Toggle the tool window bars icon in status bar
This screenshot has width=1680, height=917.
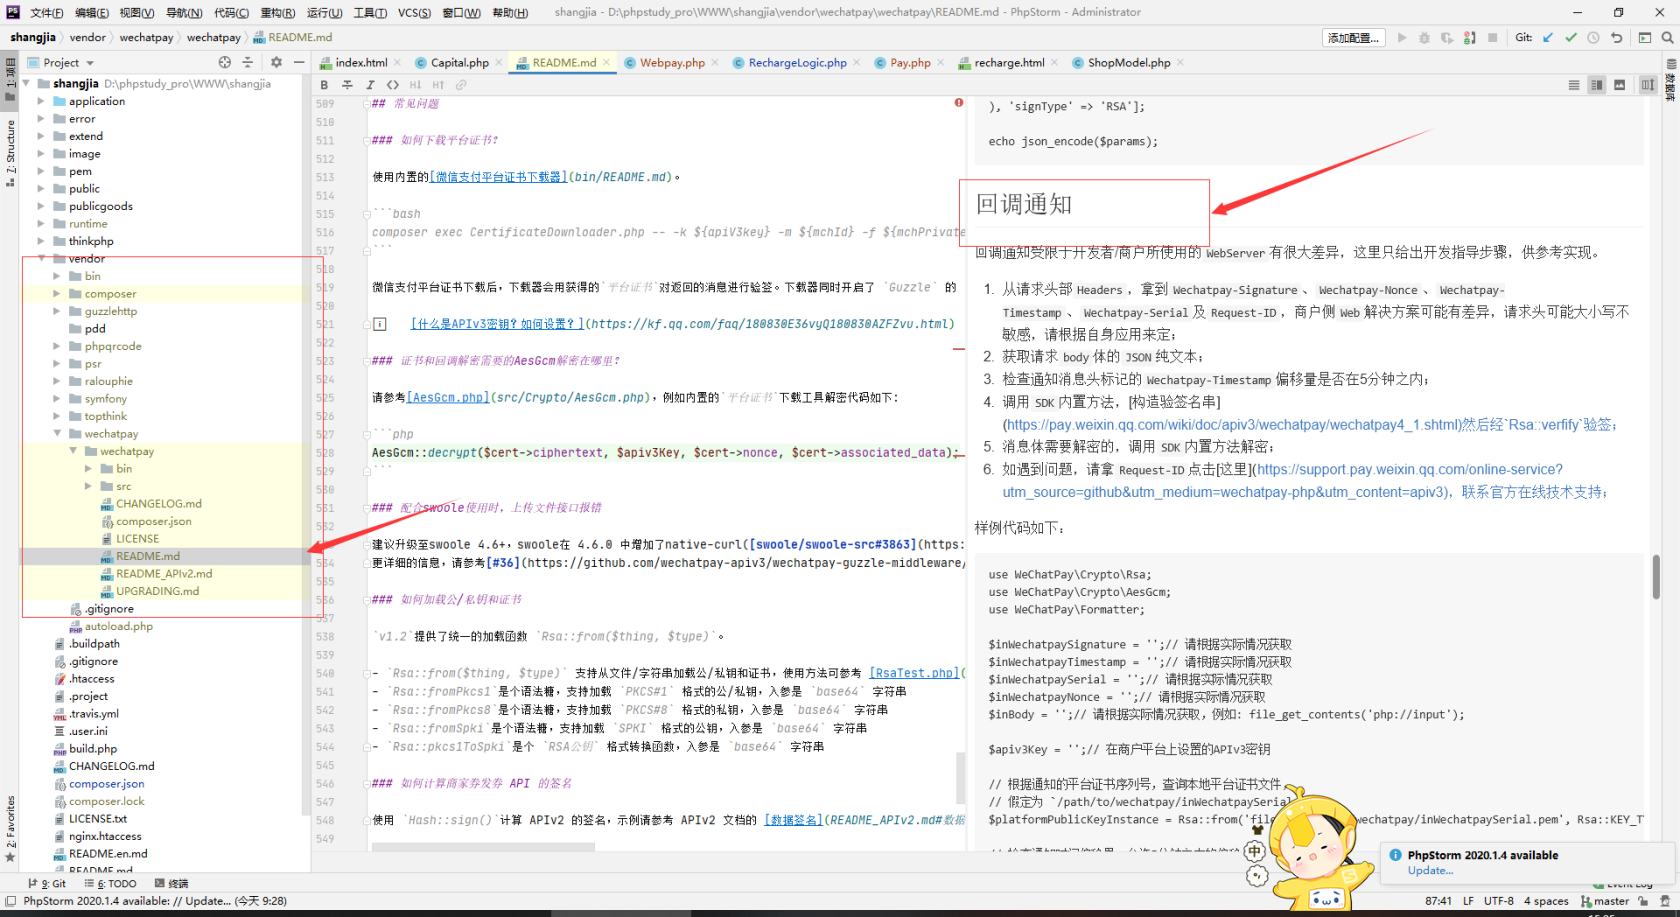(x=10, y=900)
